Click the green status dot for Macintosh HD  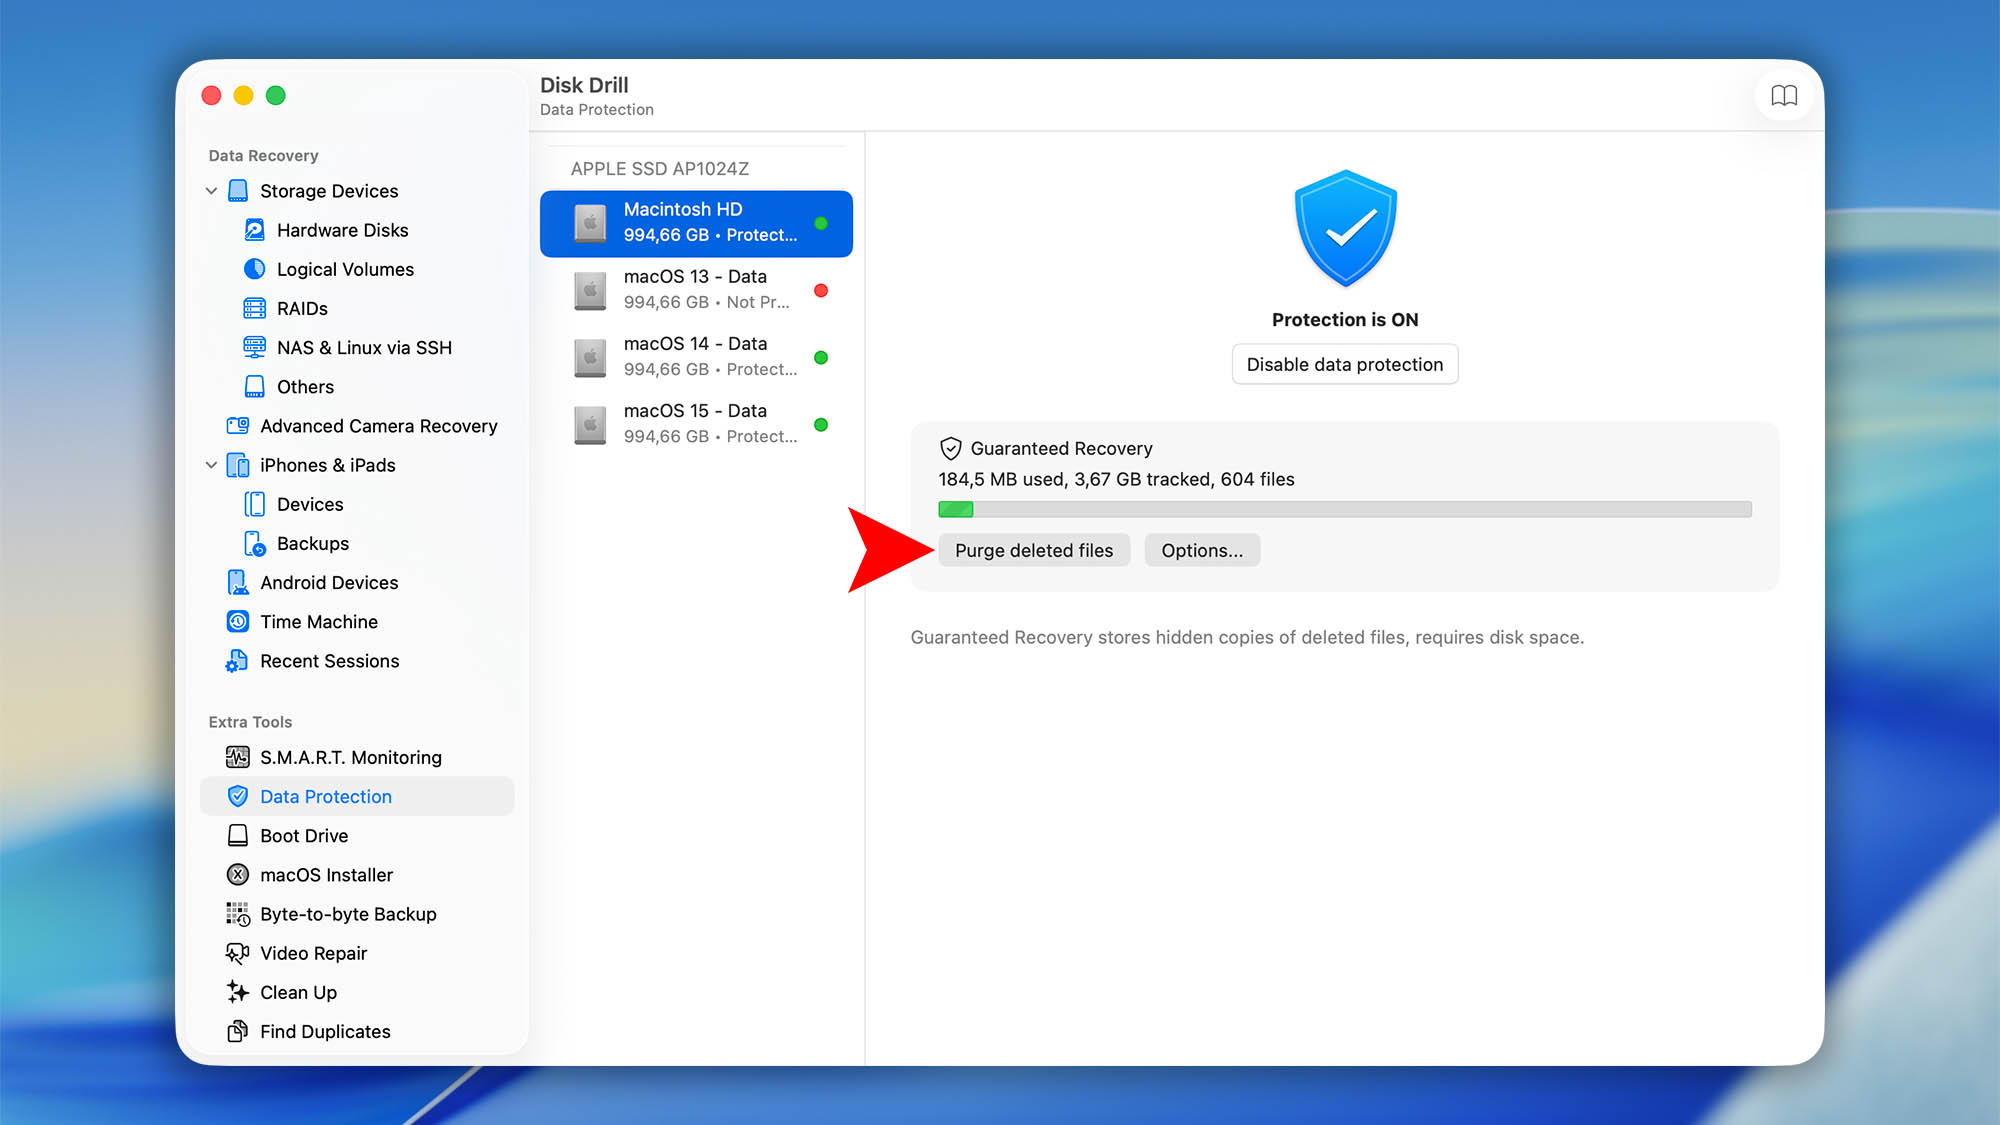coord(821,224)
